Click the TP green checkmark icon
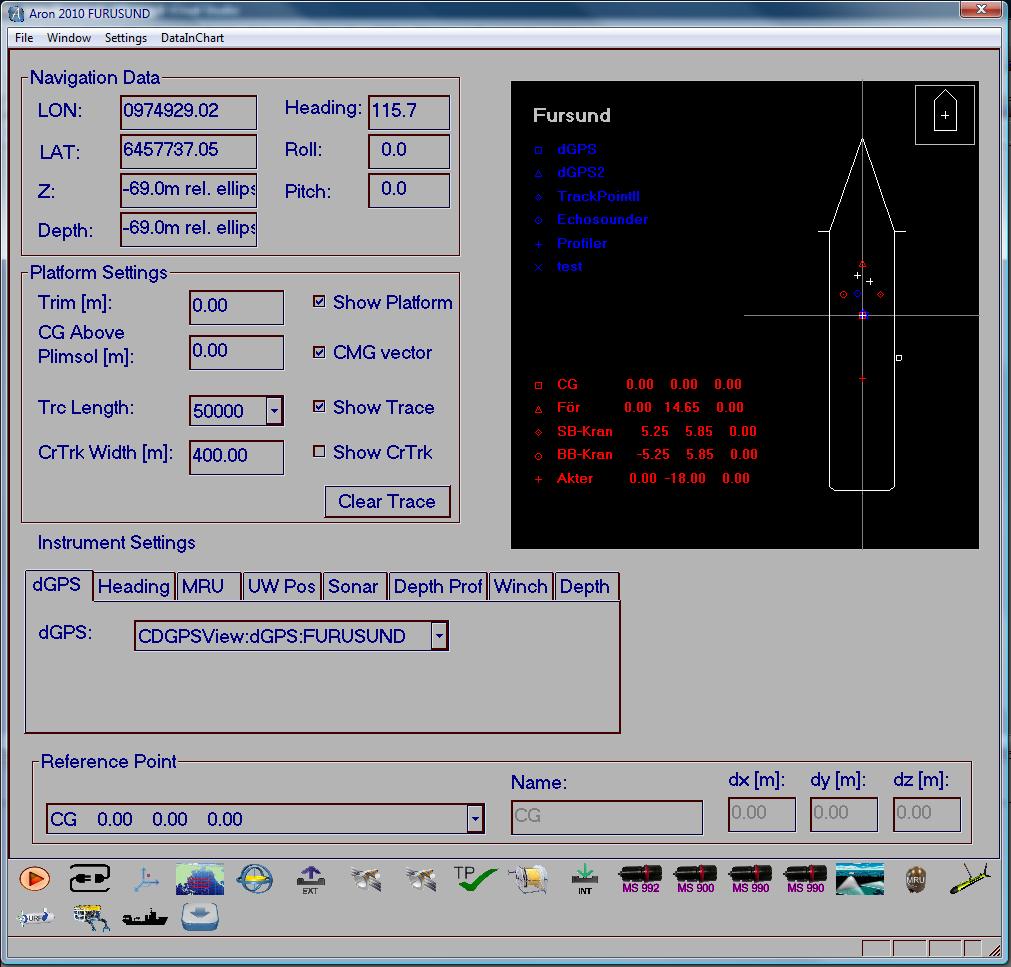1011x967 pixels. coord(475,879)
